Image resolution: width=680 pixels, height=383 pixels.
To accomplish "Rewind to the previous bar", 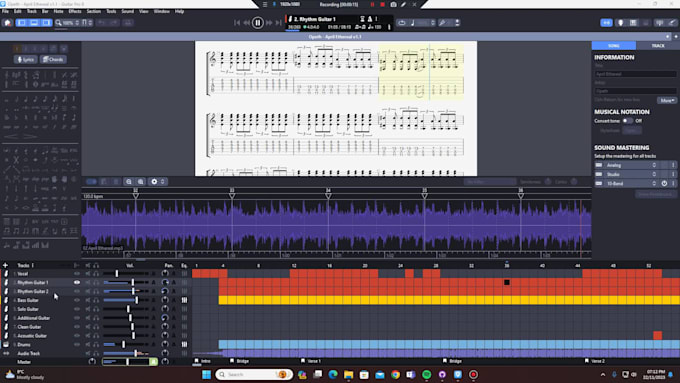I will tap(246, 23).
